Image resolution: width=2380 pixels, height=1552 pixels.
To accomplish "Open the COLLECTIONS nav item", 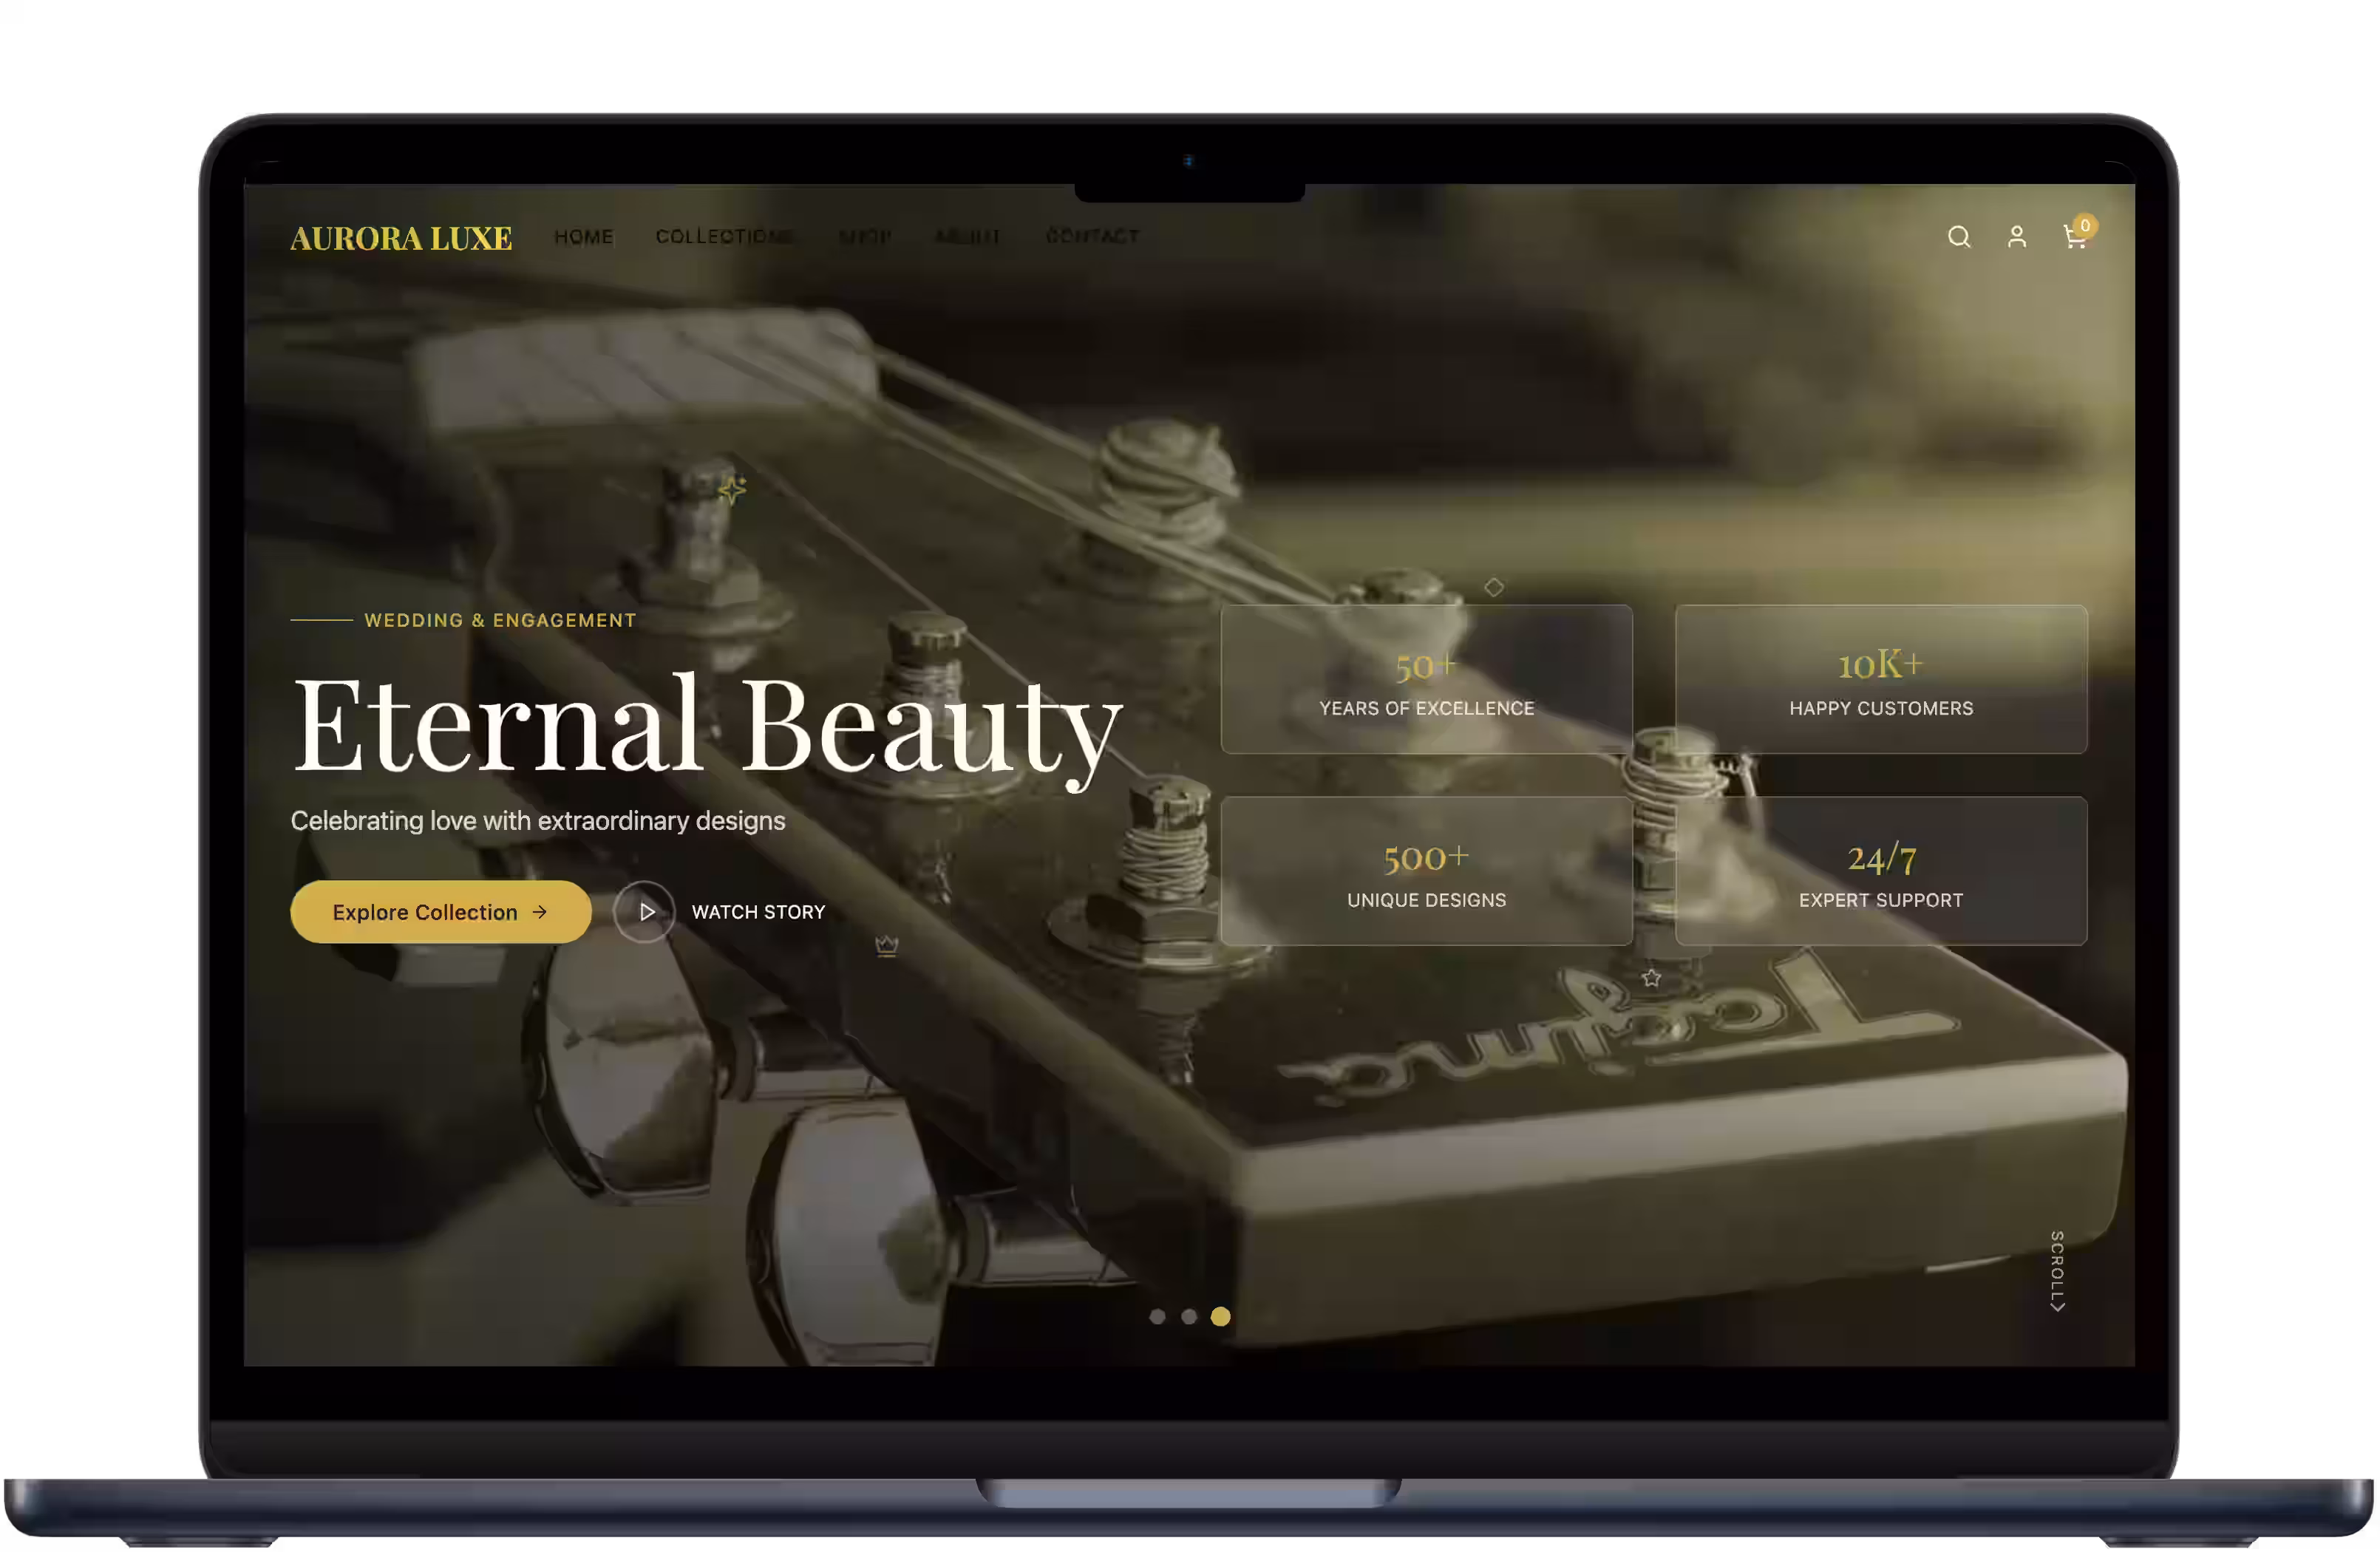I will coord(725,237).
